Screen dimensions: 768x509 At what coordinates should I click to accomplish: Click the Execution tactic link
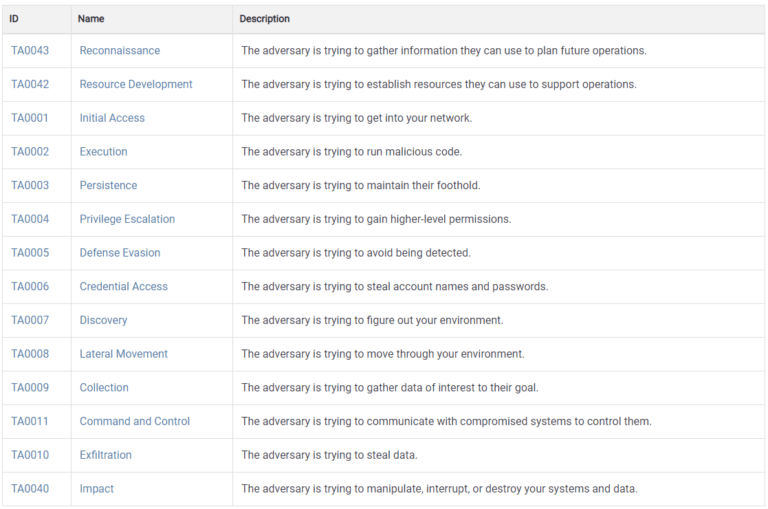103,152
